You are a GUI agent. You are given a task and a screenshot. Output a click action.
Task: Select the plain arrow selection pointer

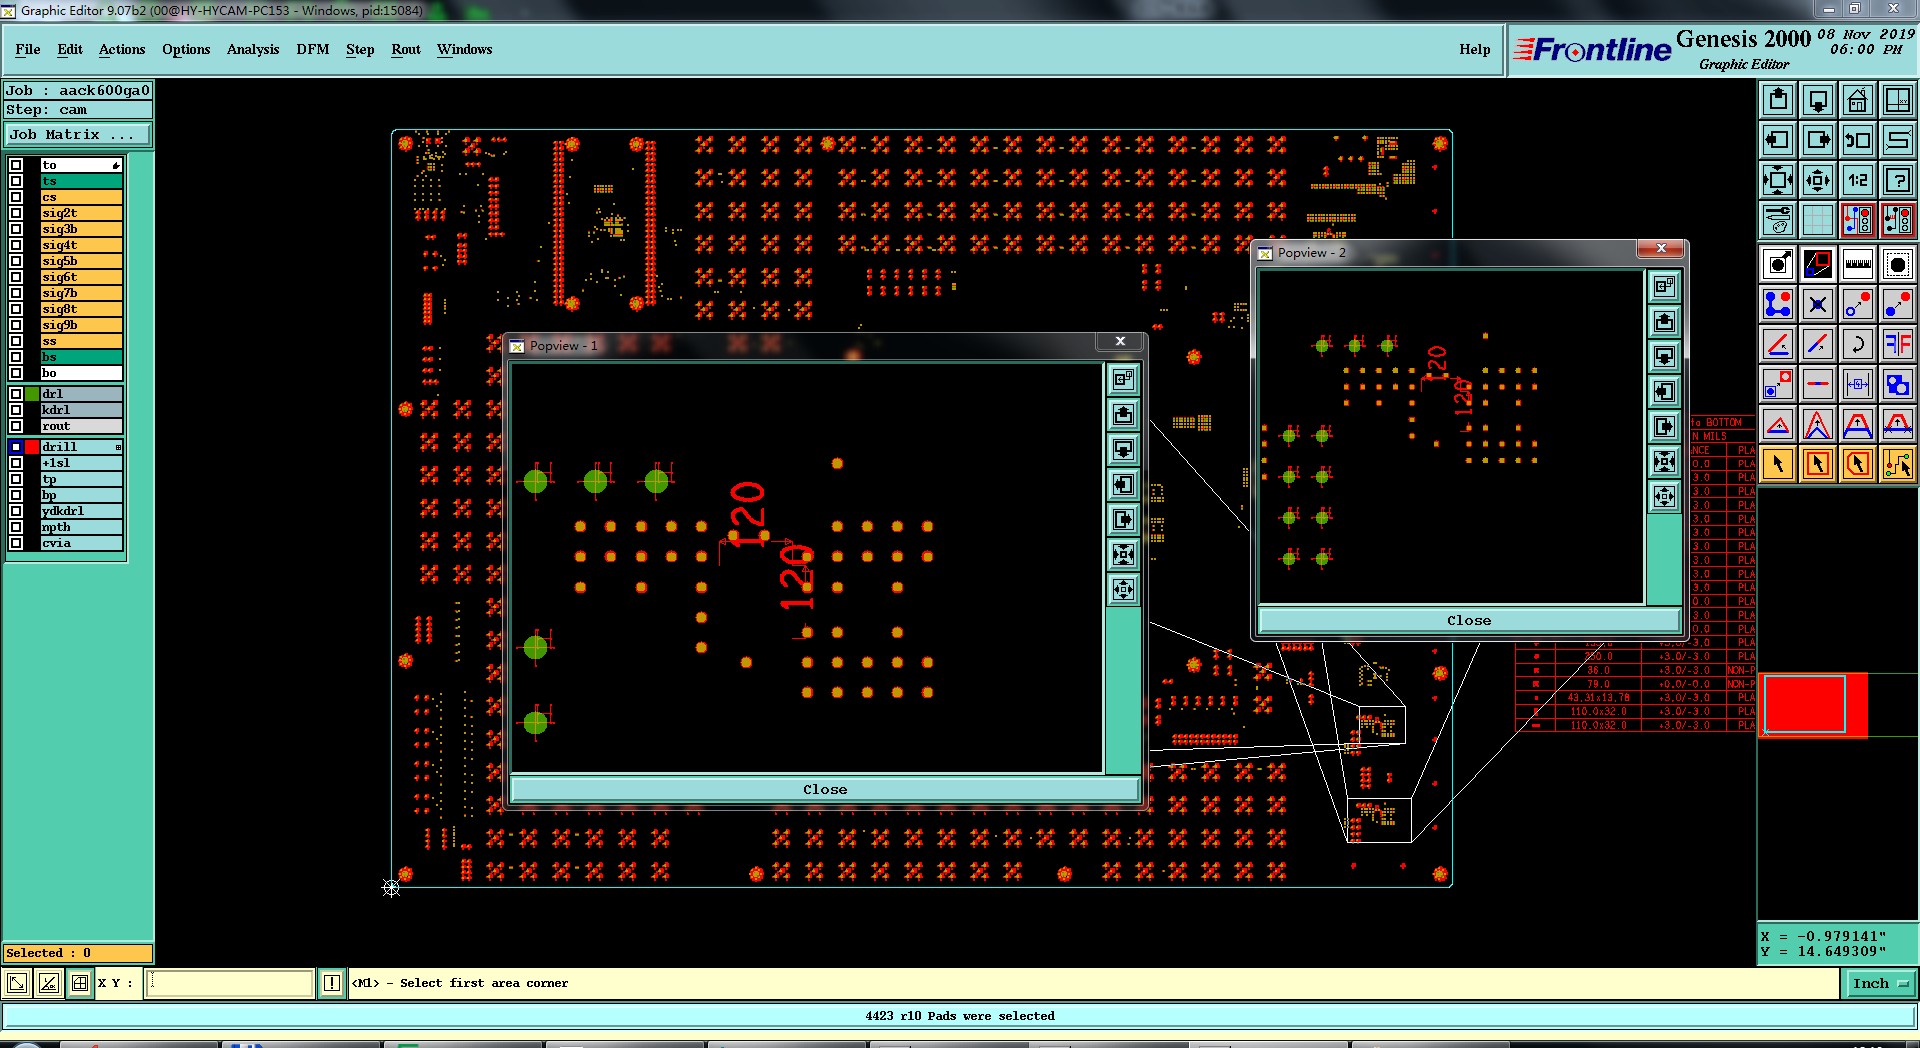coord(1778,464)
